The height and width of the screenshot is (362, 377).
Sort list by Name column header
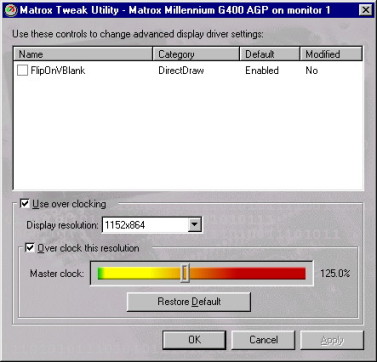(83, 54)
